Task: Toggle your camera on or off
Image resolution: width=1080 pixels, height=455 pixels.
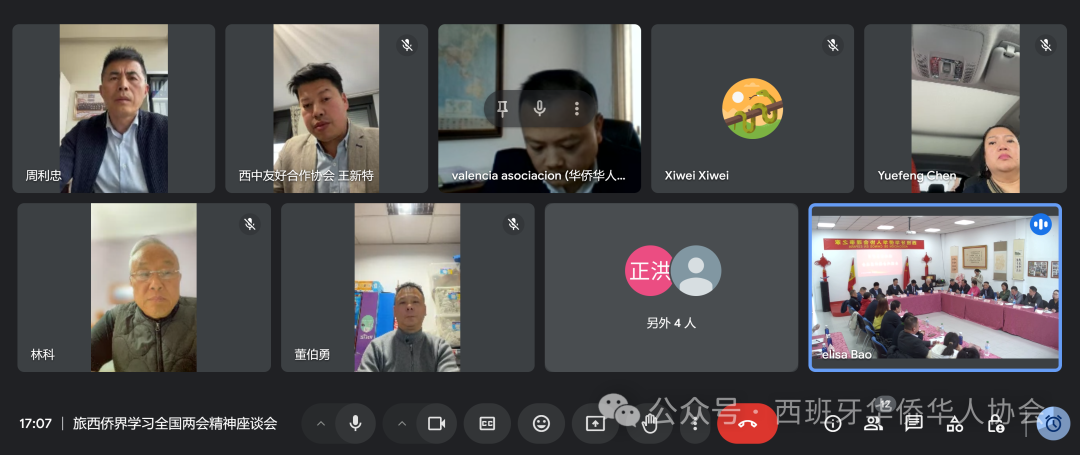Action: tap(436, 423)
